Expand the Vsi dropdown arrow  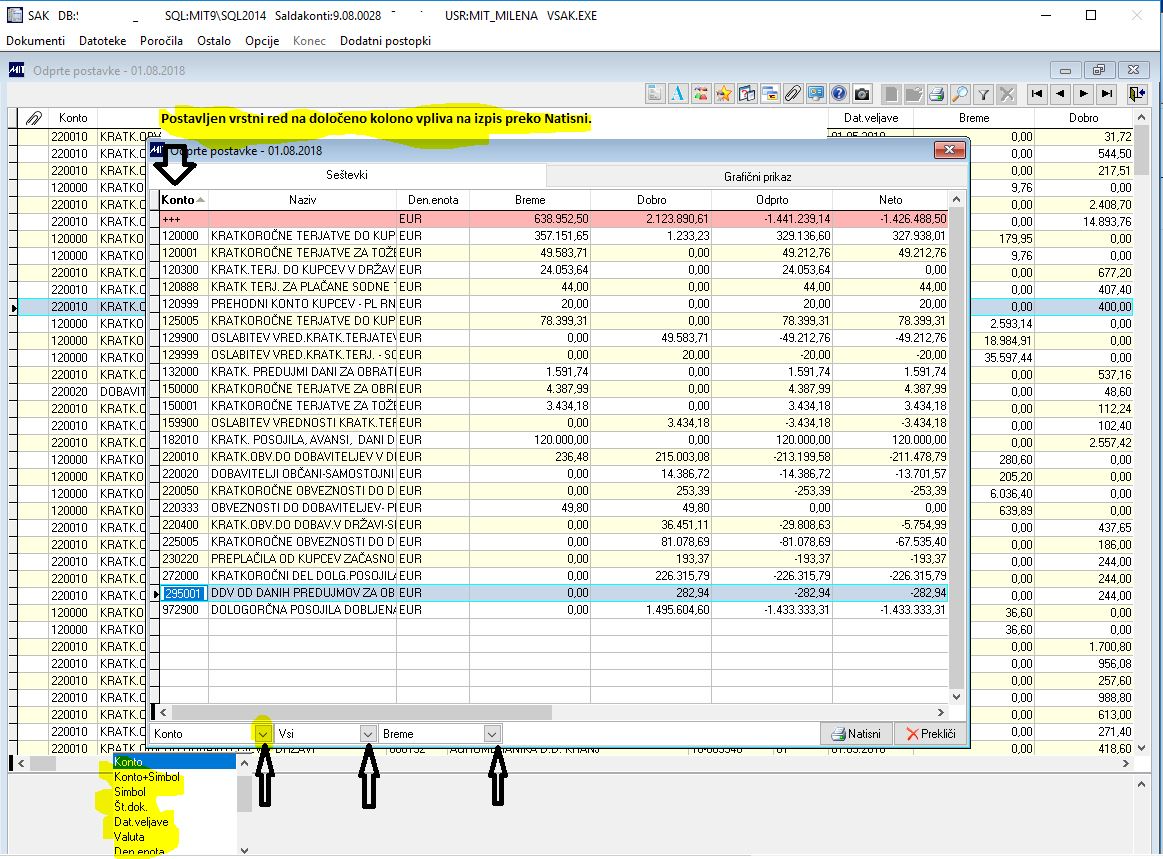[x=367, y=734]
